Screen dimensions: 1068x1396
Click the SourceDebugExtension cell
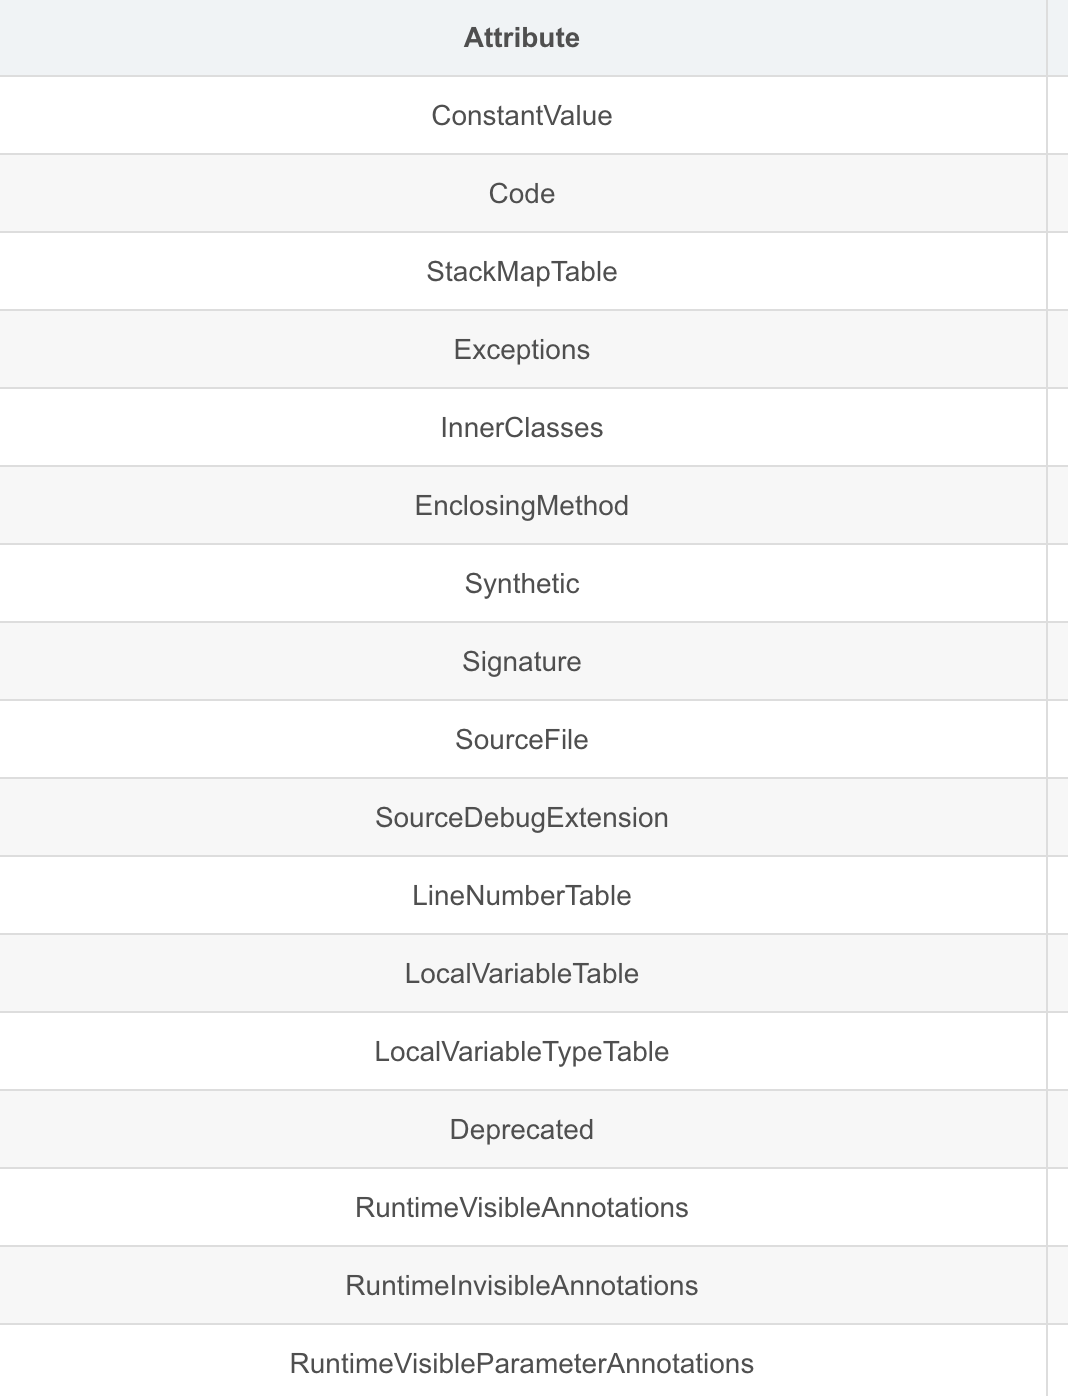(x=521, y=818)
